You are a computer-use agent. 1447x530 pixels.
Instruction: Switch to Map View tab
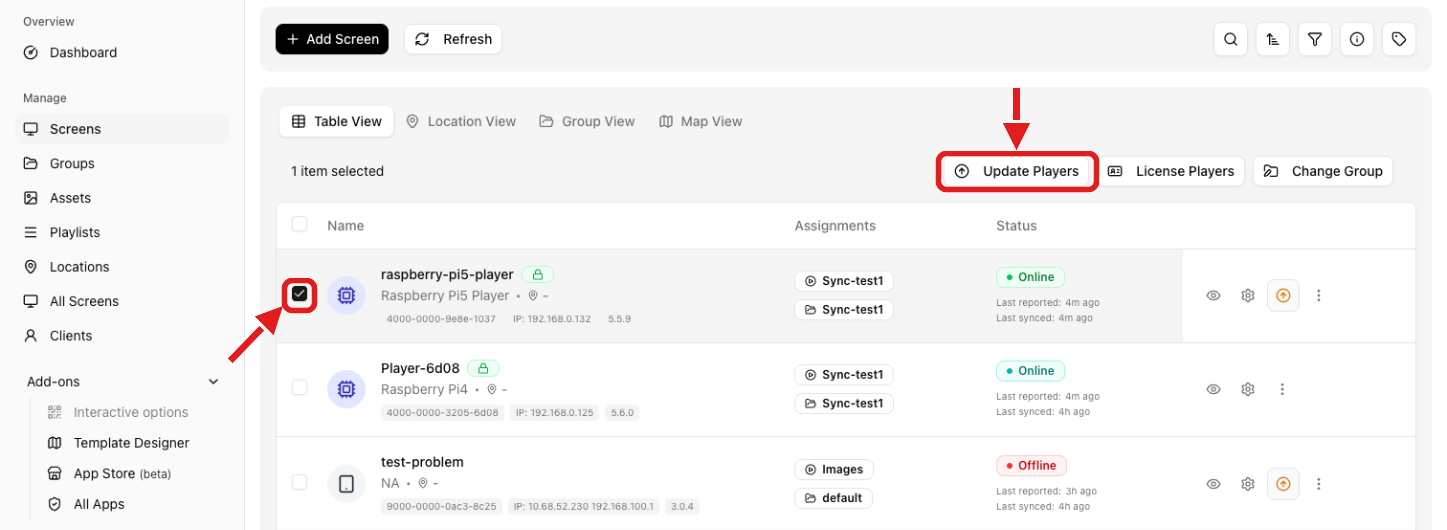tap(700, 121)
